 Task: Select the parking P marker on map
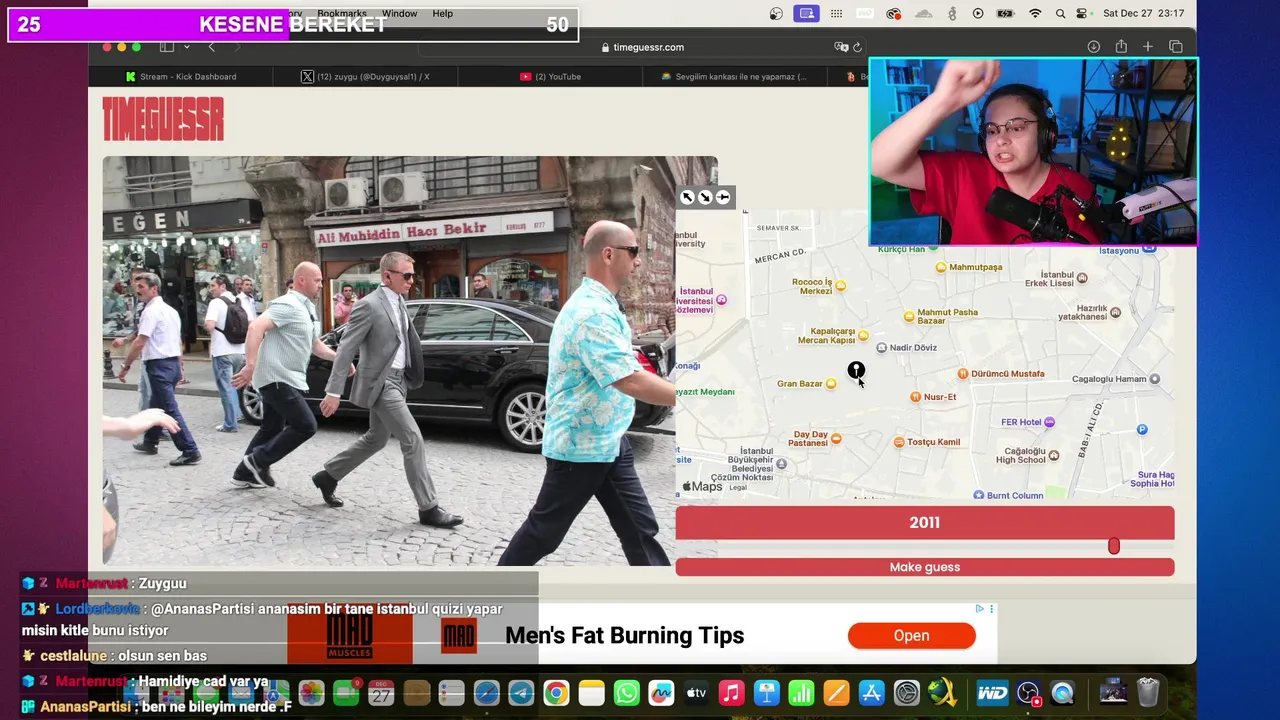pos(1142,429)
